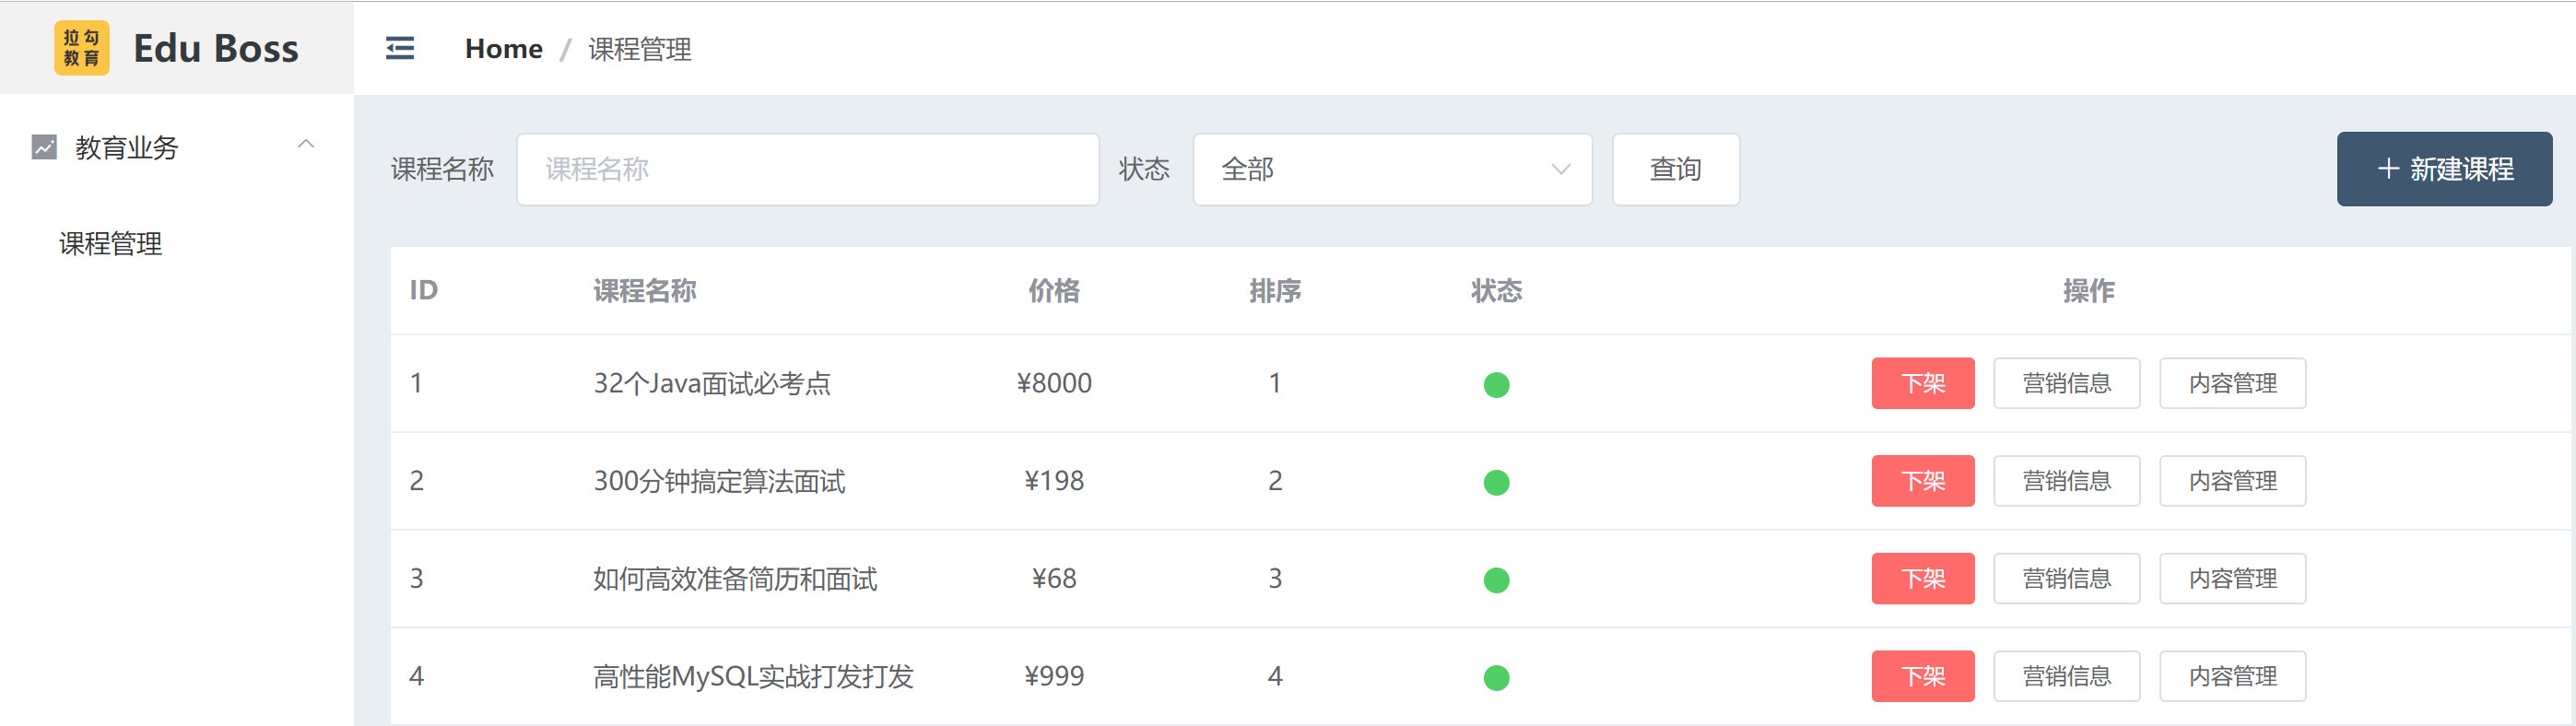Select course name 32个Java面试必考点
The width and height of the screenshot is (2576, 726).
point(712,383)
